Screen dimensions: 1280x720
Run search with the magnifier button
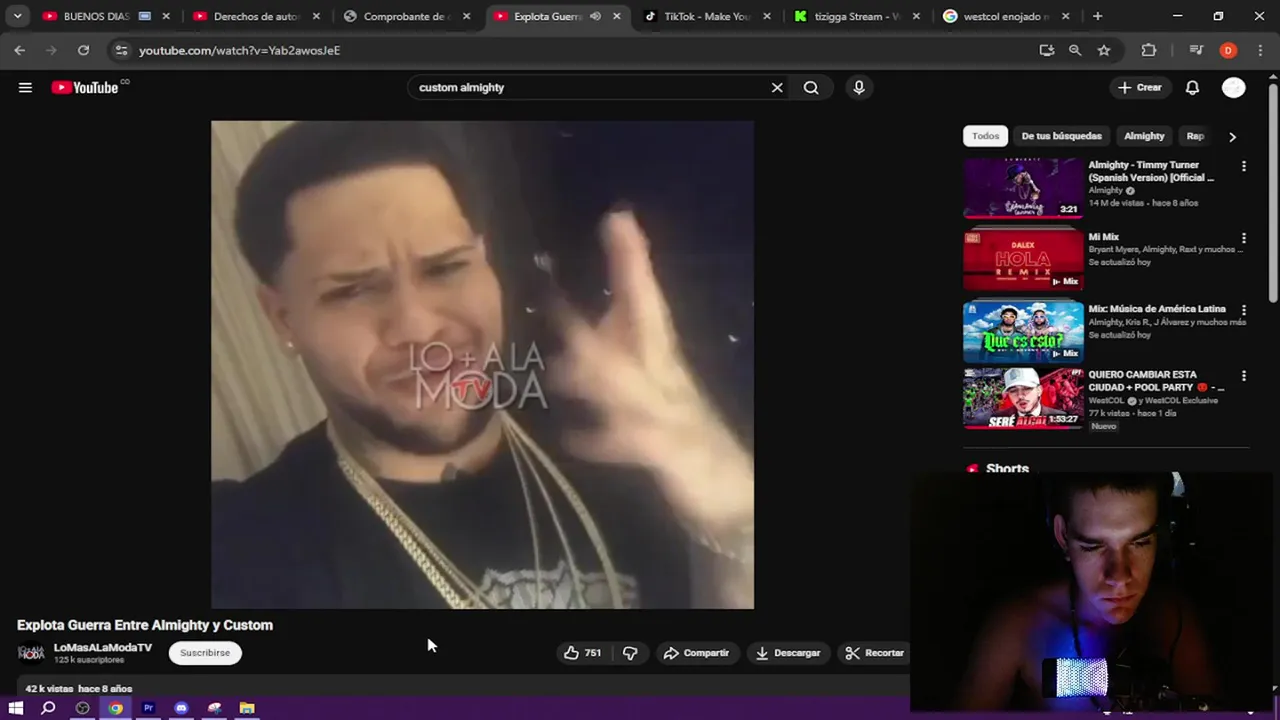coord(811,87)
